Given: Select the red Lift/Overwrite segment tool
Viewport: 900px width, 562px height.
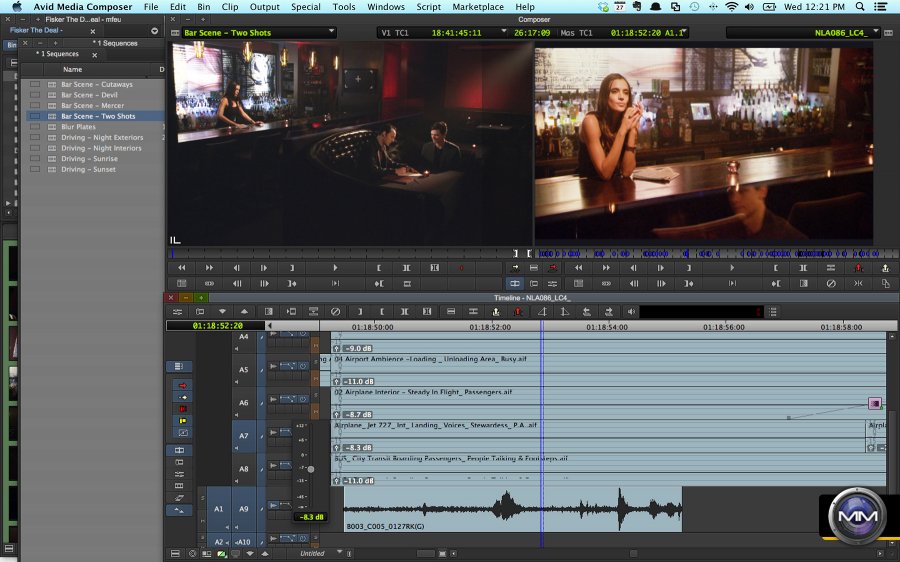Looking at the screenshot, I should [182, 385].
